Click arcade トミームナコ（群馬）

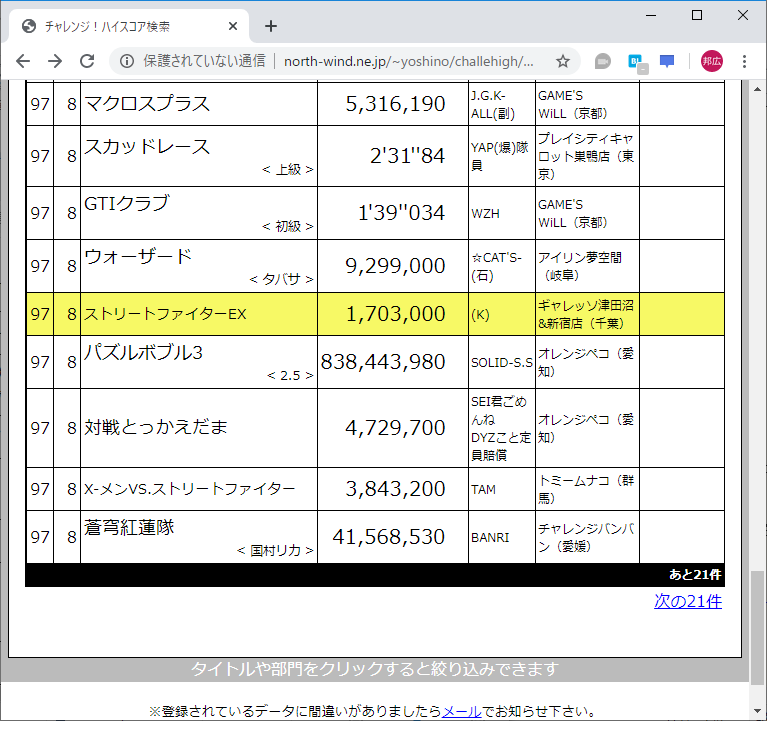586,489
